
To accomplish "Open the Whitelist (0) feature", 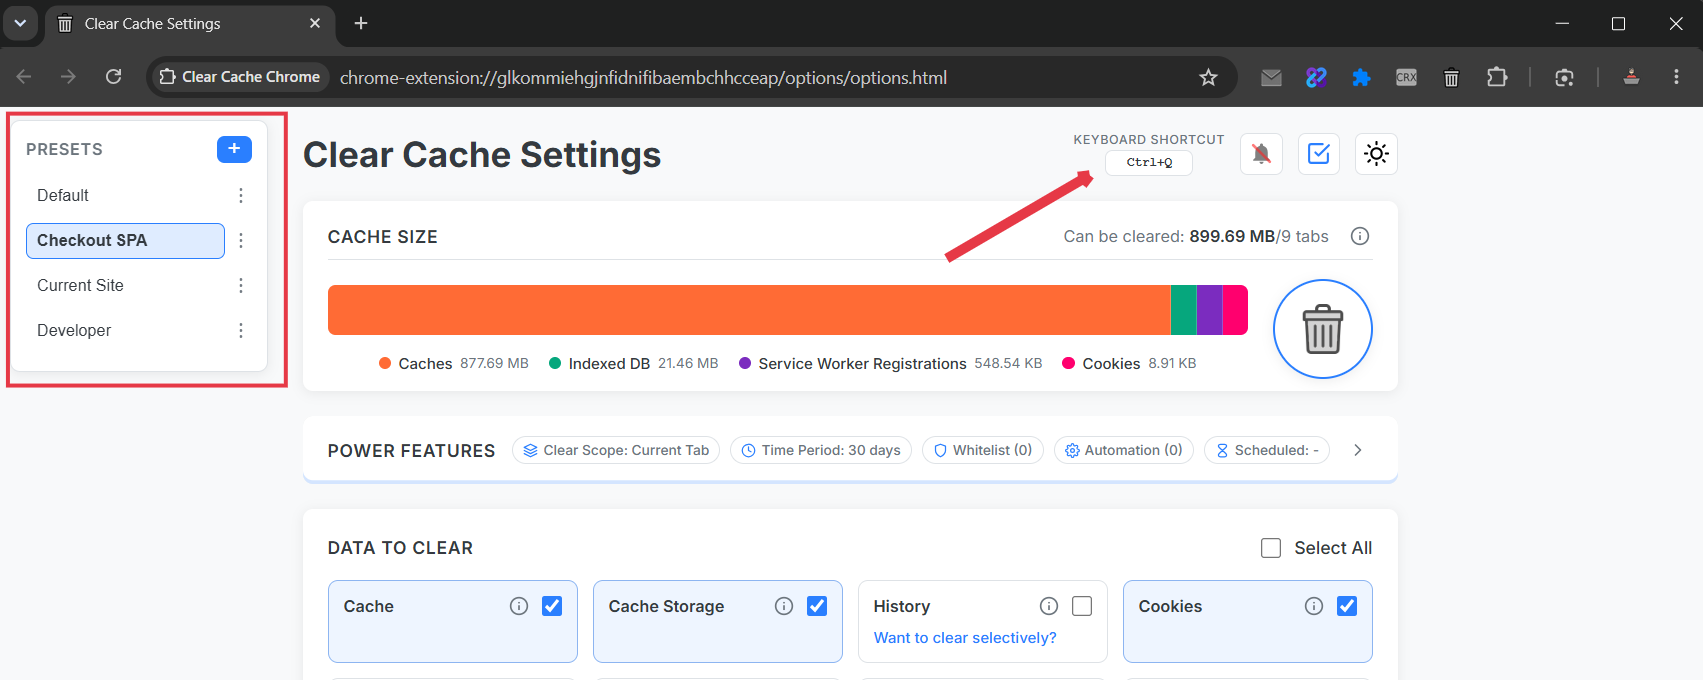I will 983,450.
